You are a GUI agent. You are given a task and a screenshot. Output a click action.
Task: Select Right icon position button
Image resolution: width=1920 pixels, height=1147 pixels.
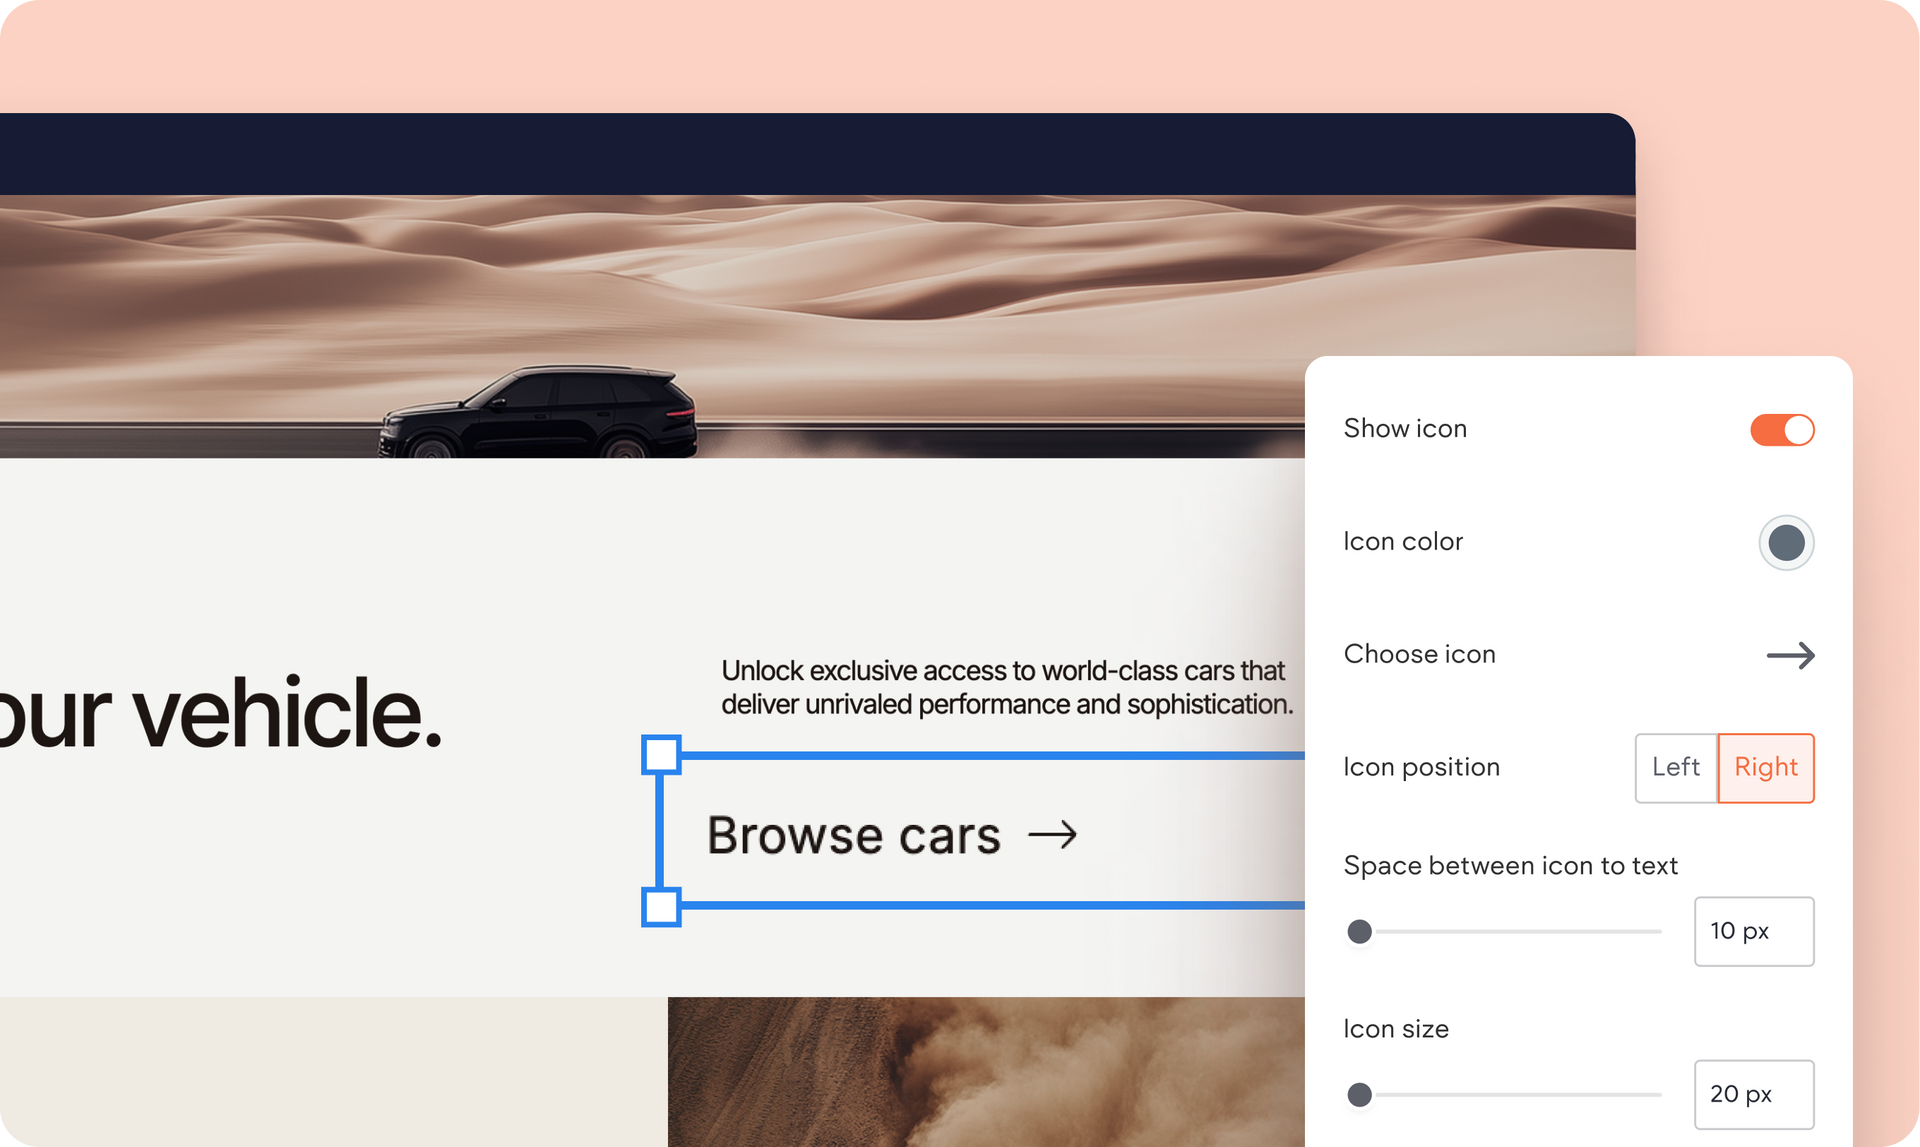tap(1766, 766)
